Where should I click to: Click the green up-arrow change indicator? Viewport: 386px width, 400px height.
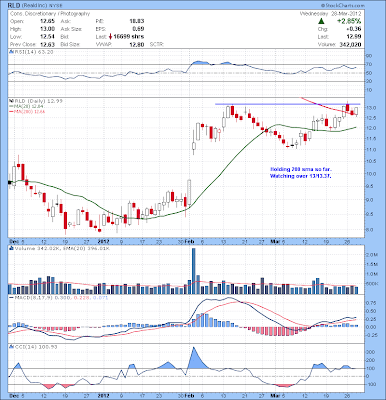[321, 21]
